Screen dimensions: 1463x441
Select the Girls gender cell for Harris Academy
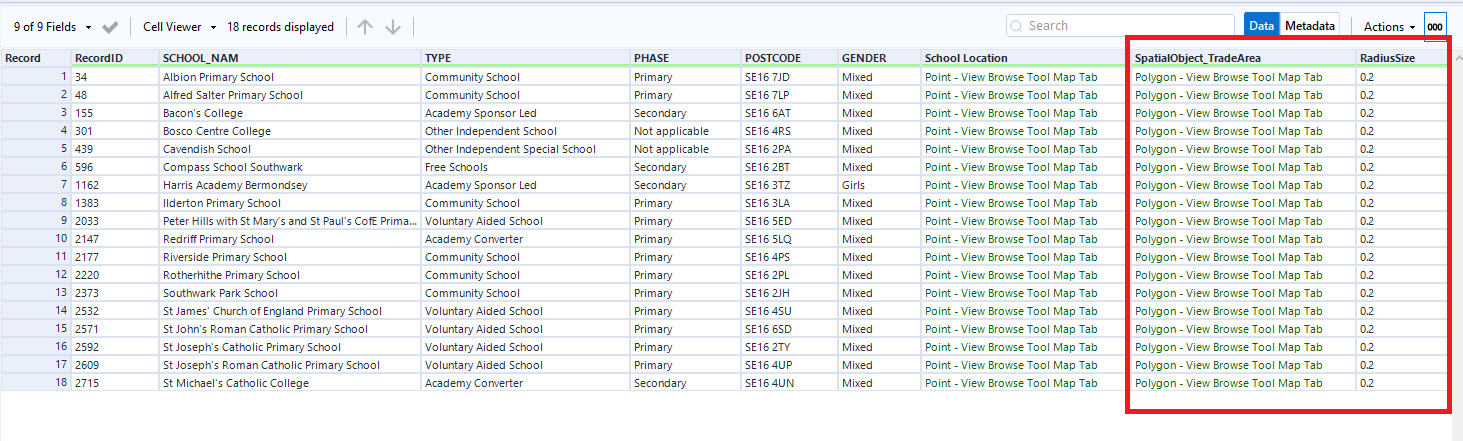pyautogui.click(x=855, y=185)
